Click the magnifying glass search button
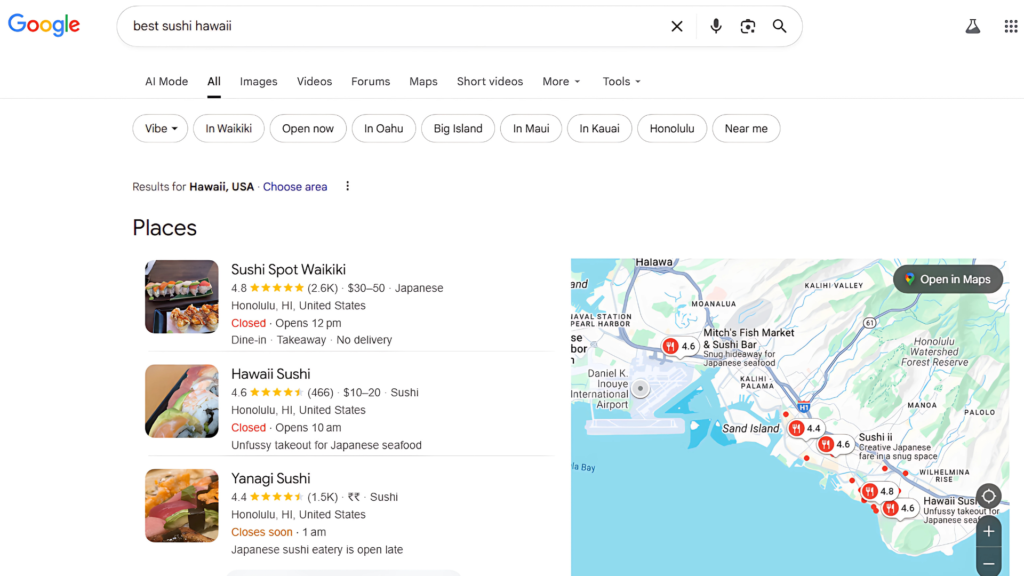 coord(780,27)
